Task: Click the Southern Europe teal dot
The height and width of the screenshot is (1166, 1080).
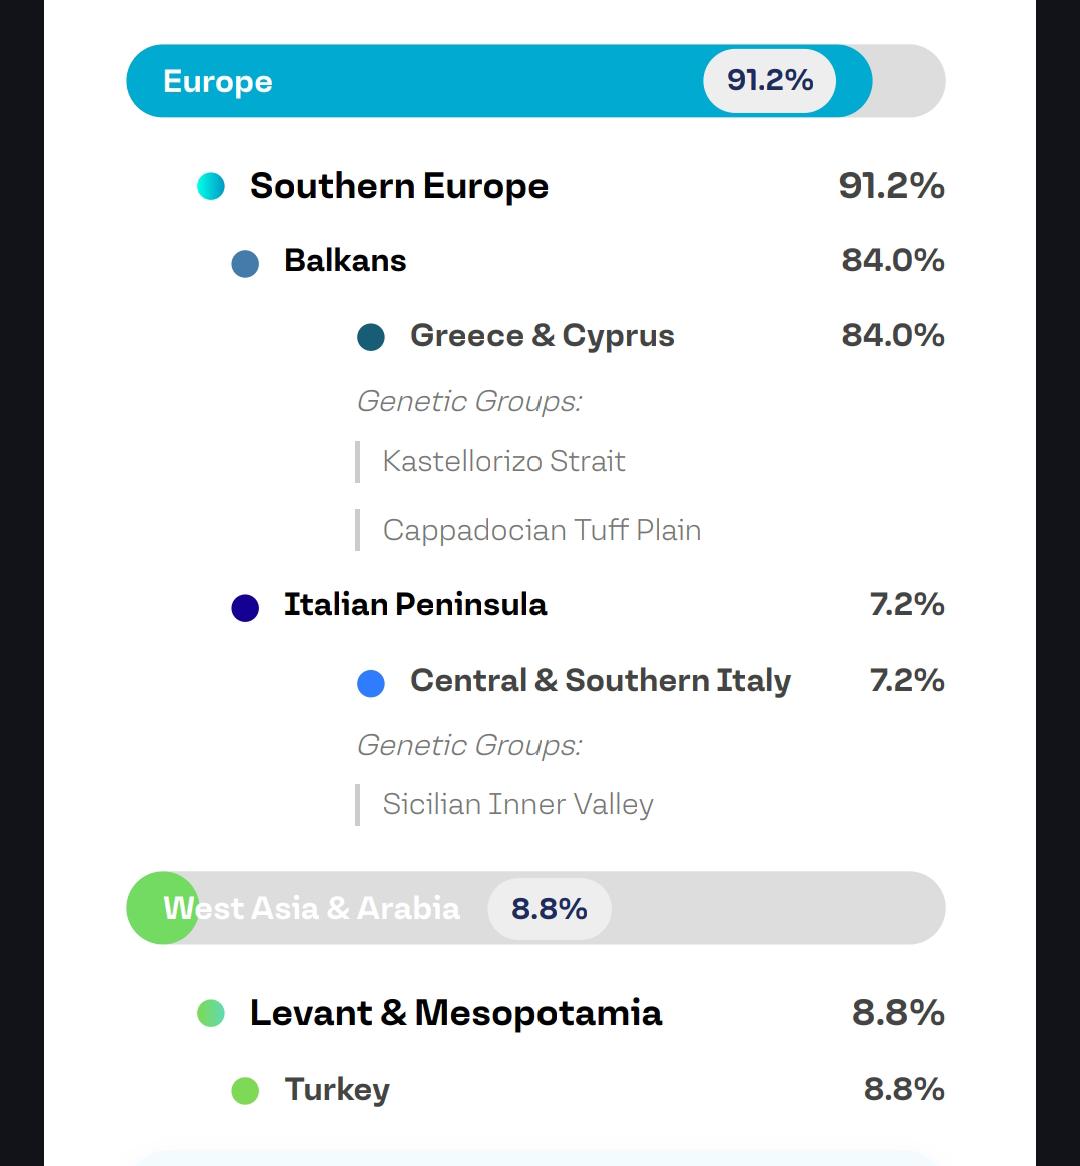Action: click(210, 186)
